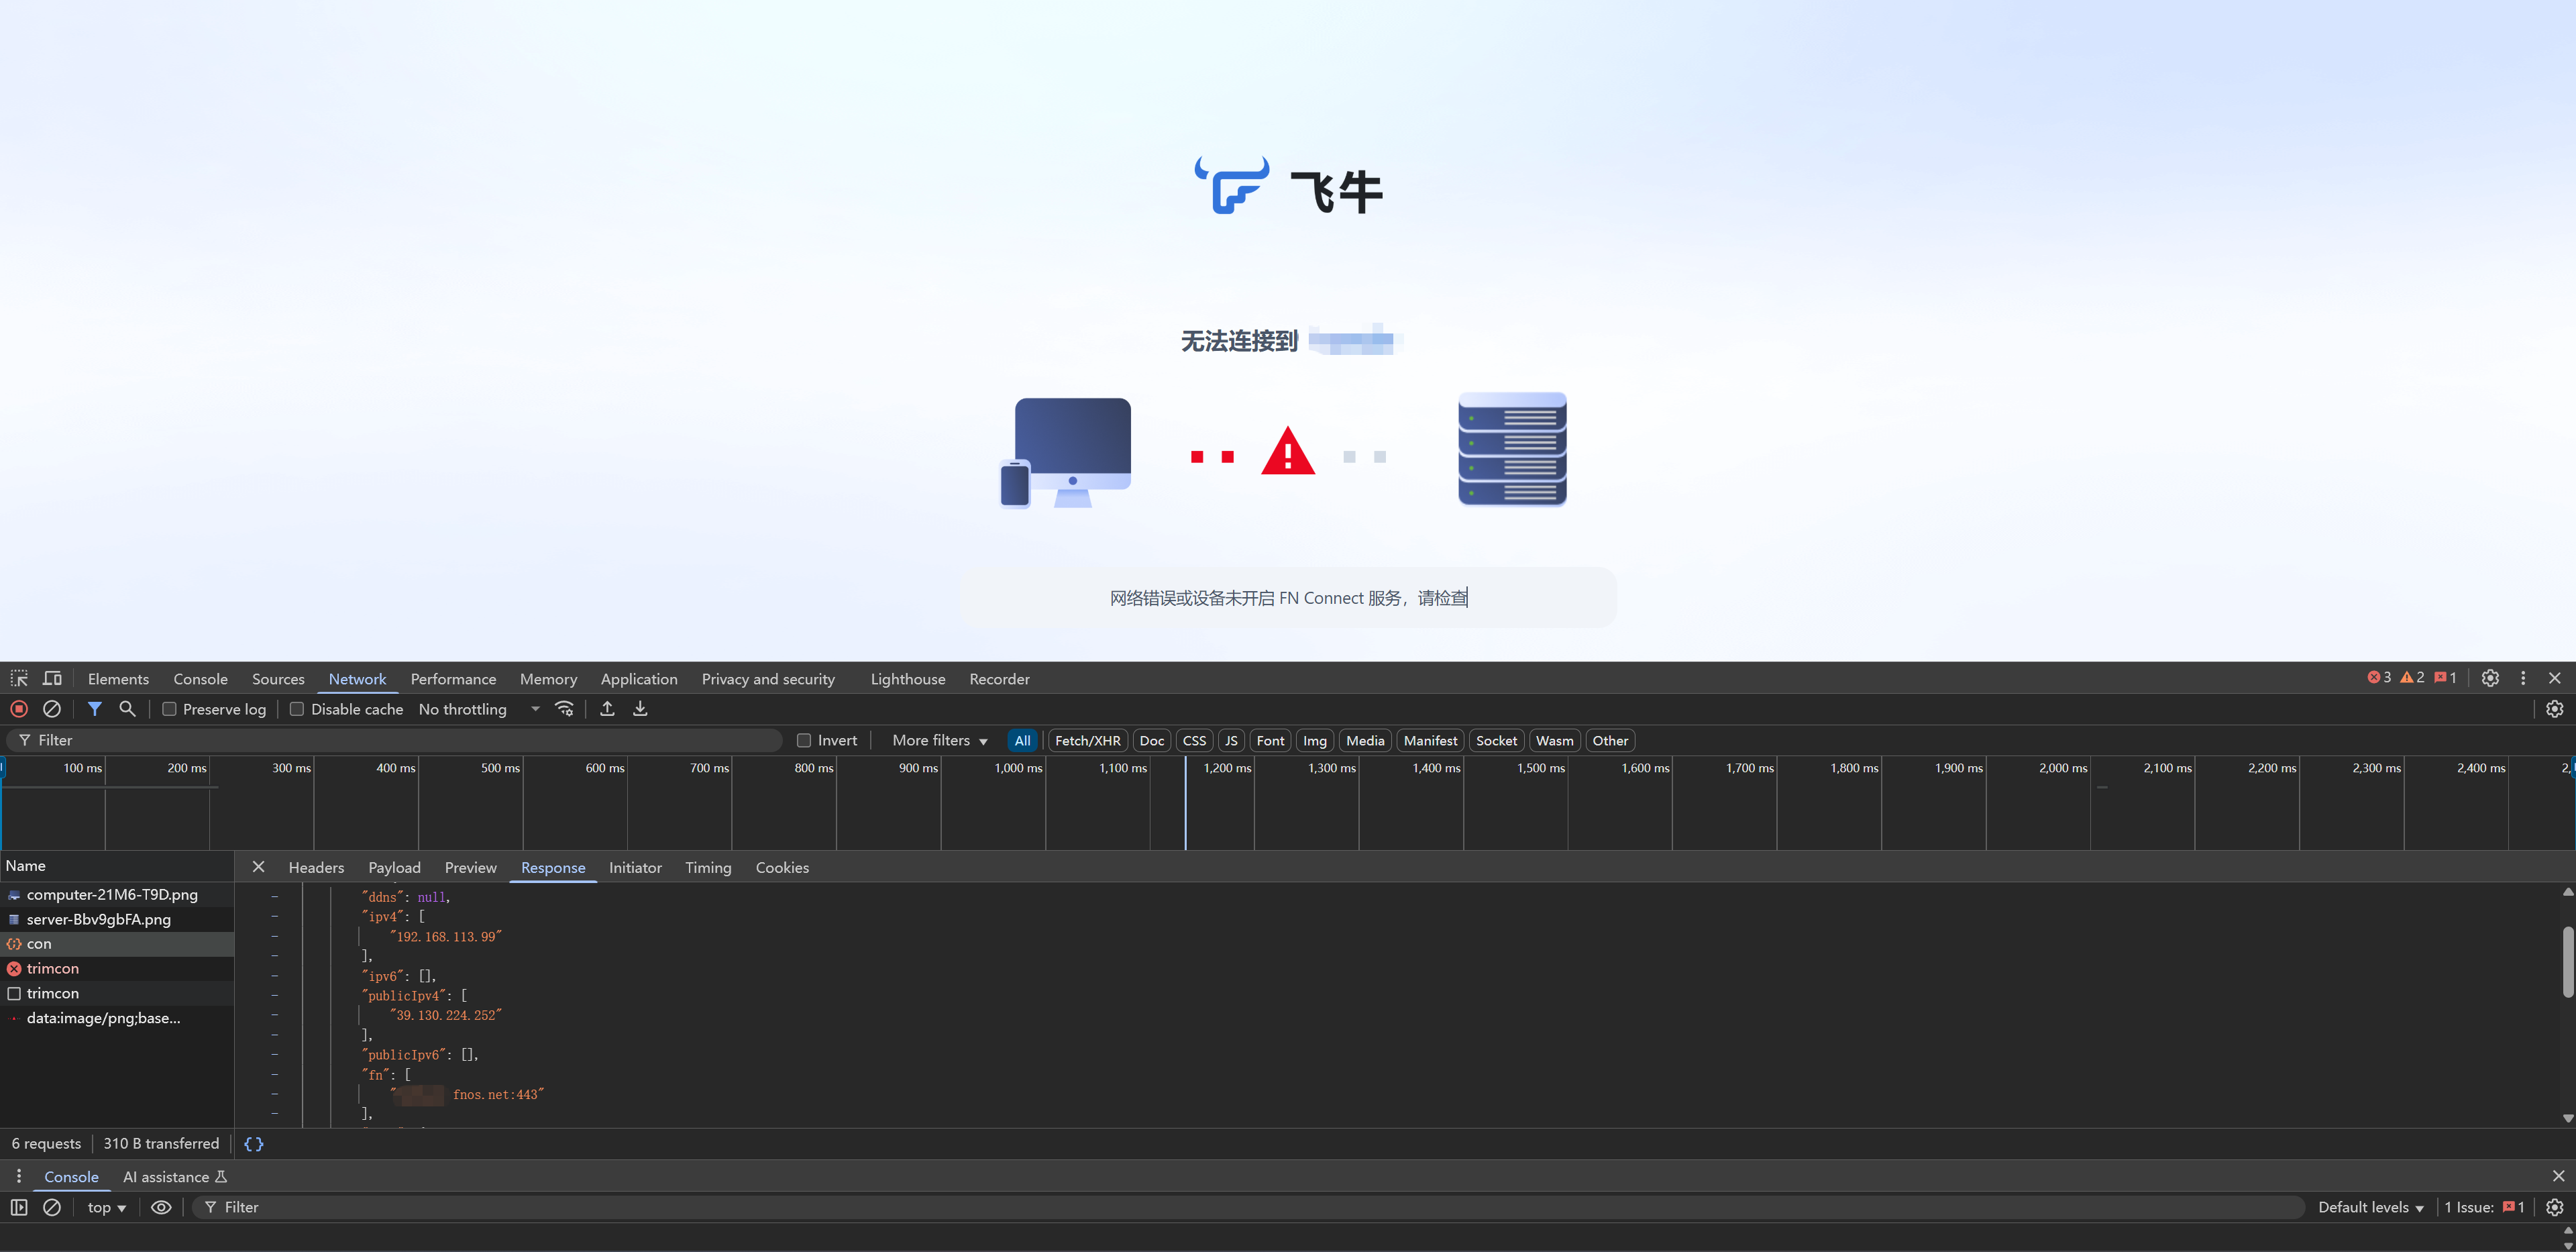Click the export HAR download icon
The width and height of the screenshot is (2576, 1252).
point(640,709)
